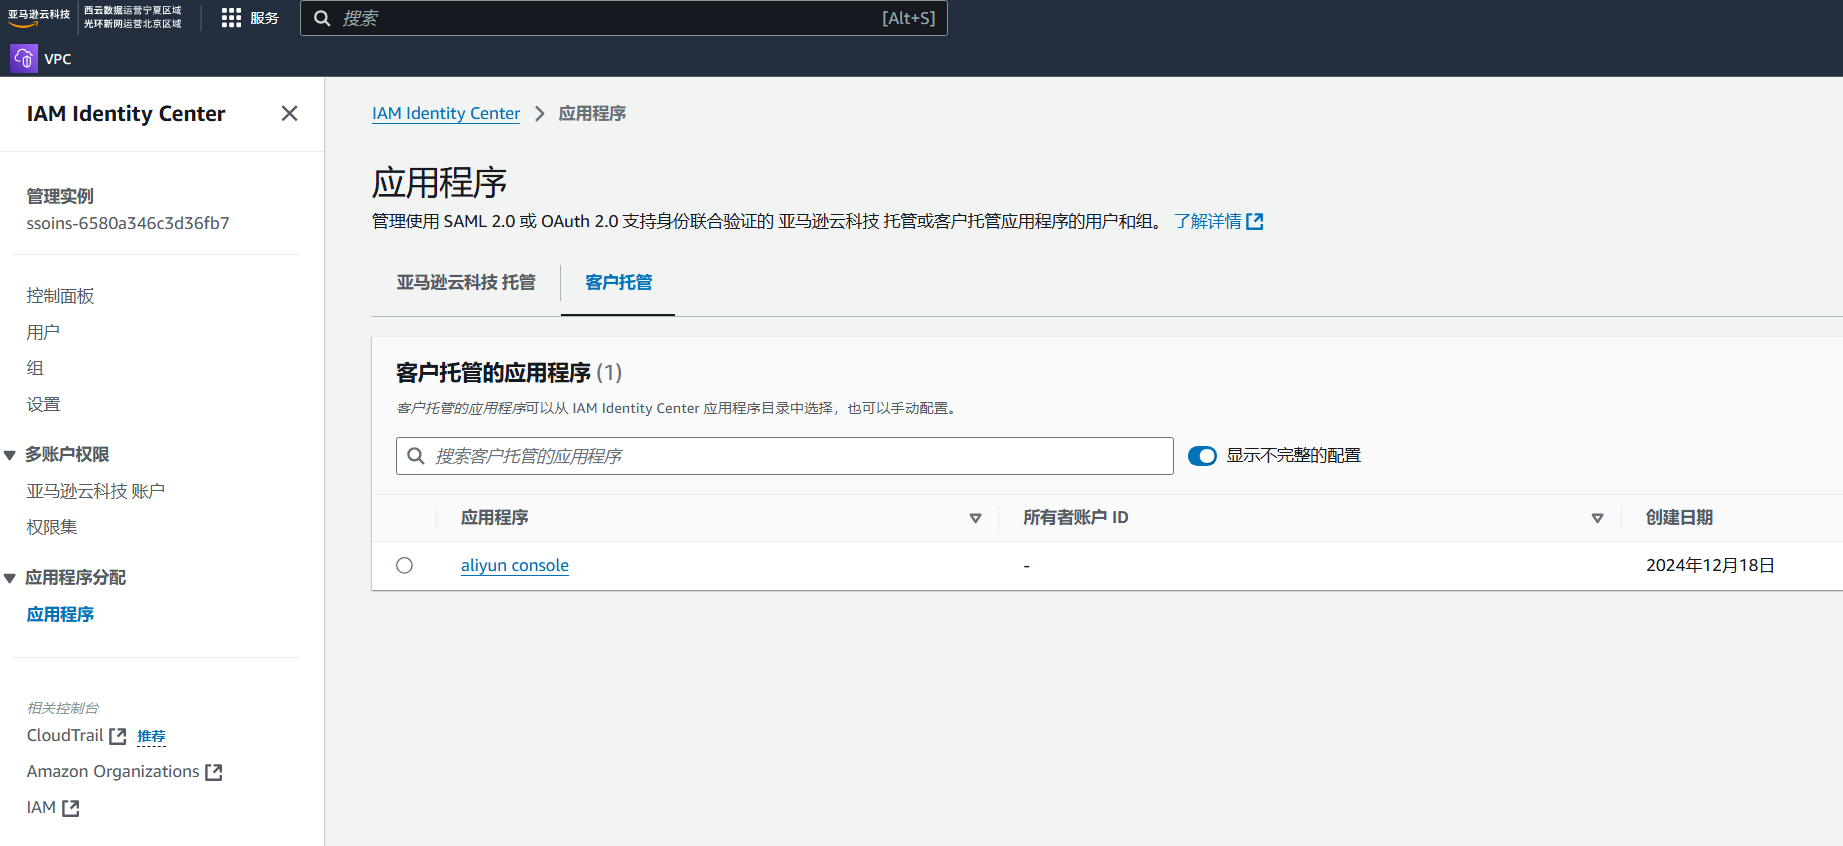Toggle the 显示不完整的配置 switch
The width and height of the screenshot is (1843, 846).
coord(1202,456)
